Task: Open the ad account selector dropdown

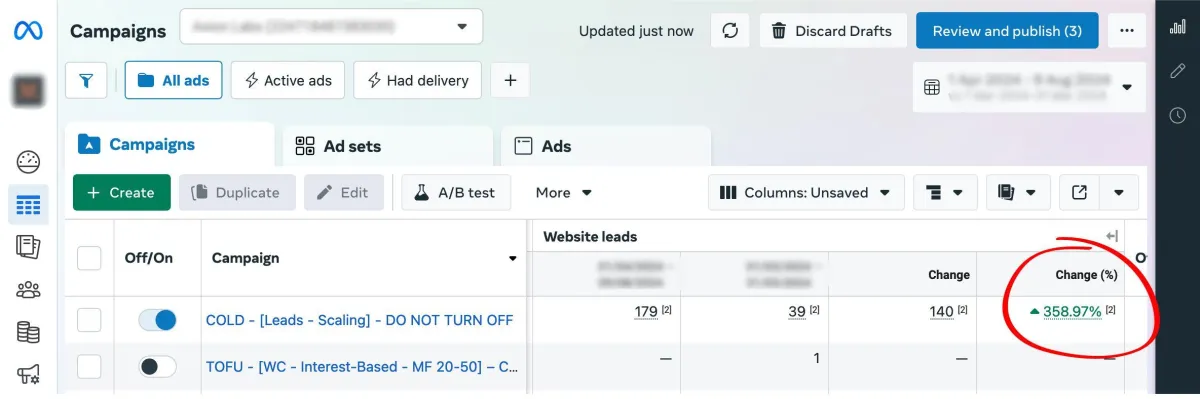Action: tap(331, 27)
